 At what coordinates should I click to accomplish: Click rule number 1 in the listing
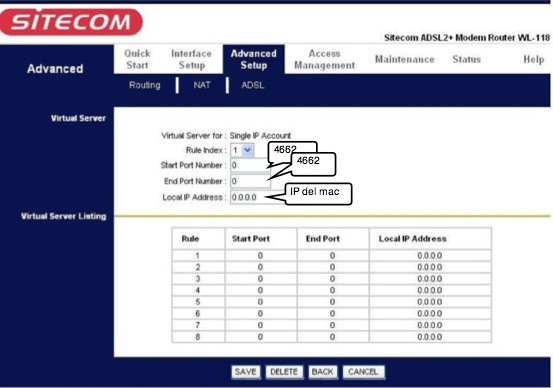[x=198, y=255]
